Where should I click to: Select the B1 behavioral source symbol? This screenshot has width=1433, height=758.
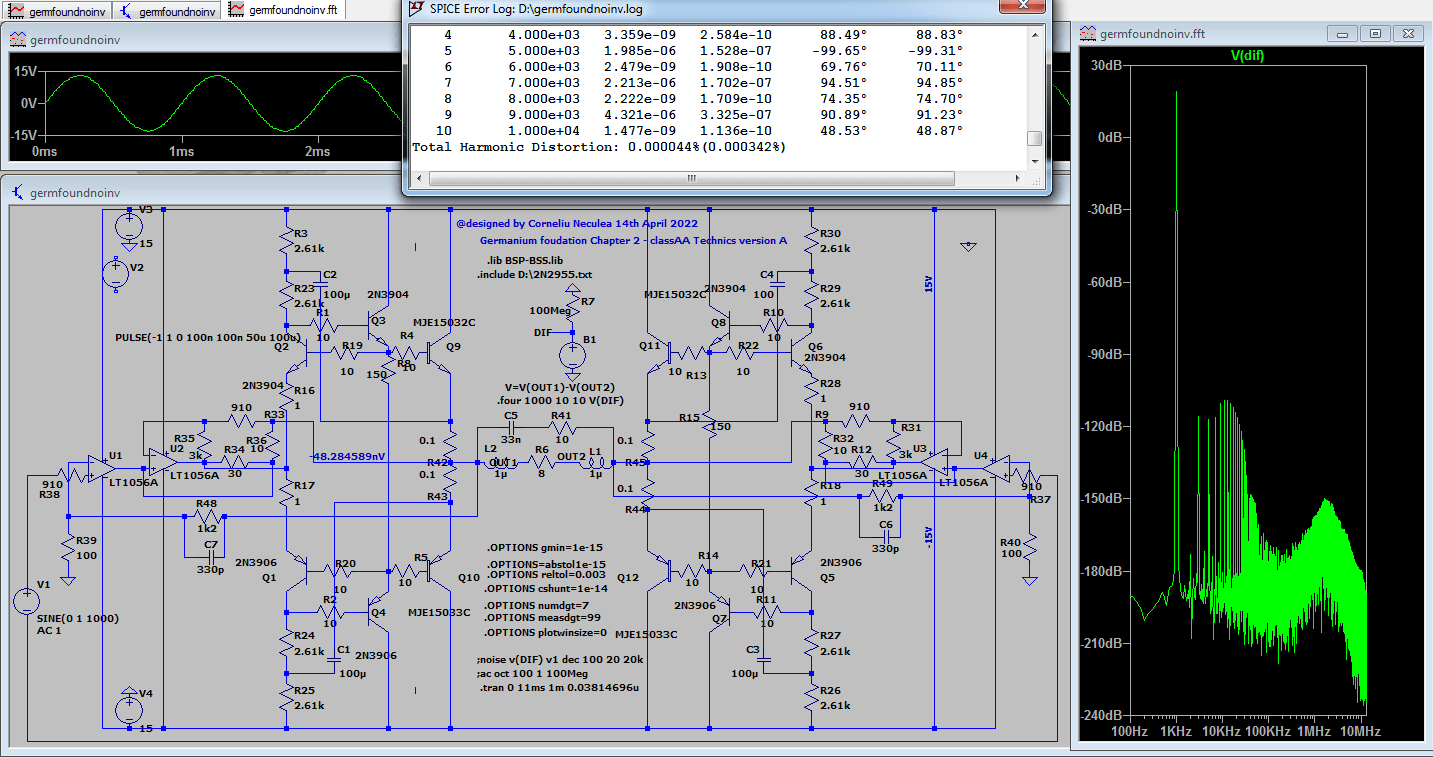[x=572, y=353]
